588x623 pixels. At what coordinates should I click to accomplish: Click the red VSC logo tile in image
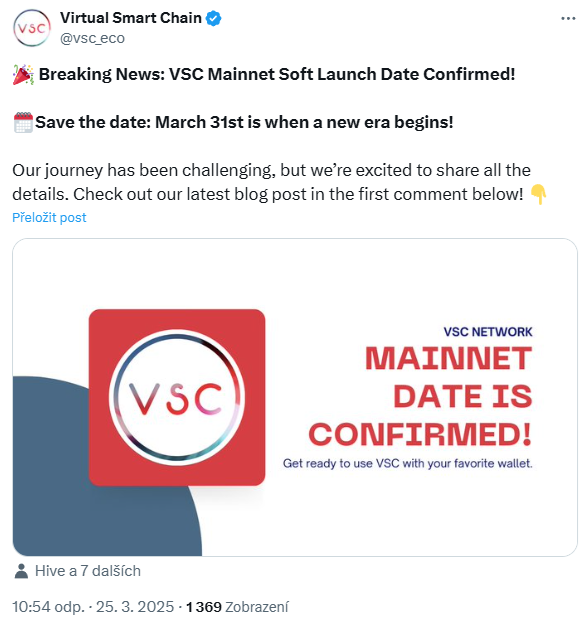click(x=177, y=397)
